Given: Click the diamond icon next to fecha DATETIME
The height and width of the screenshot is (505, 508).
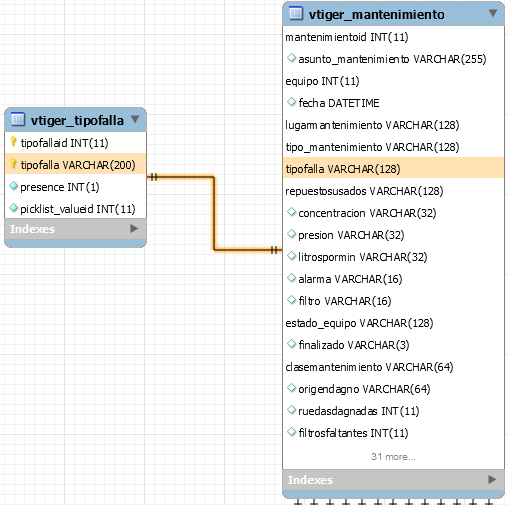Looking at the screenshot, I should (291, 102).
